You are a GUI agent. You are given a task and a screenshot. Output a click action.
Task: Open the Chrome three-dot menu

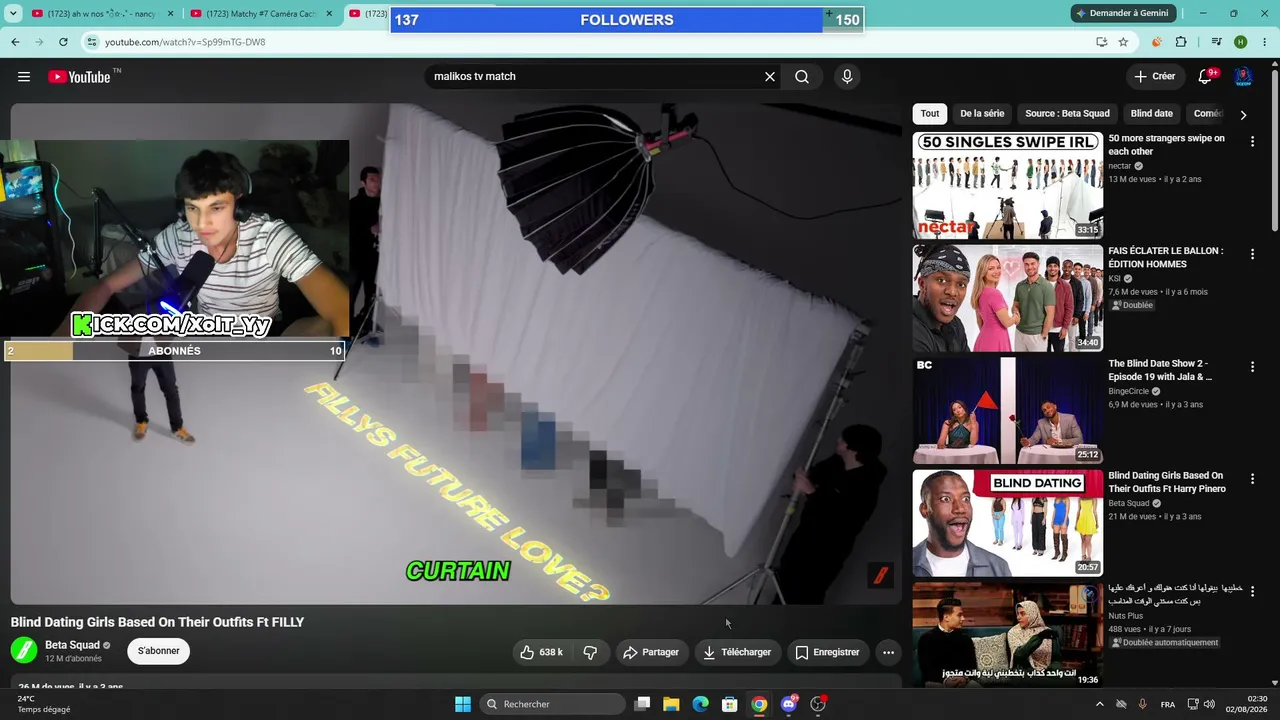pyautogui.click(x=1265, y=42)
